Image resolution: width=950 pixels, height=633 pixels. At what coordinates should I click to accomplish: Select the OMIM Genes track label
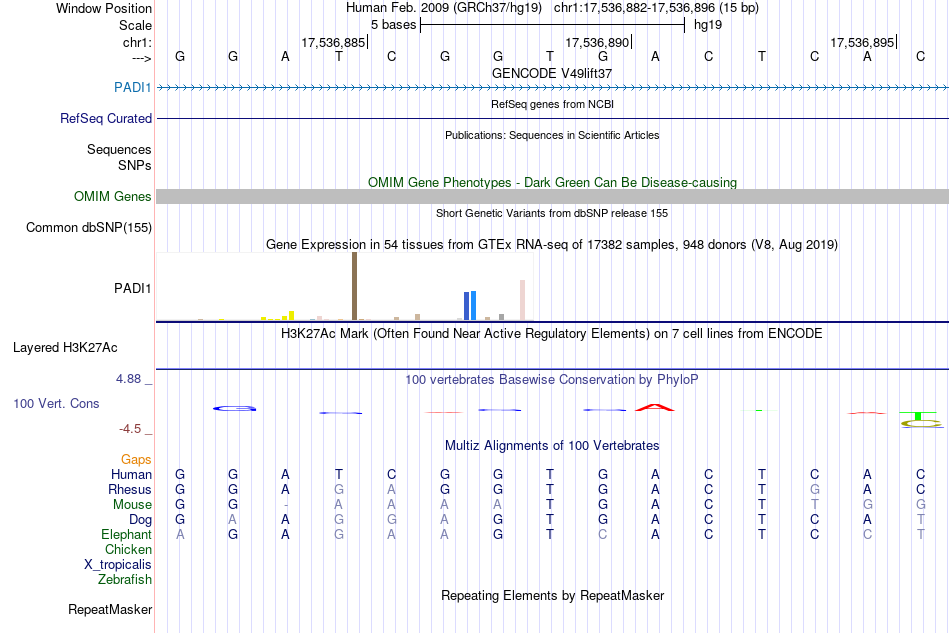coord(112,196)
